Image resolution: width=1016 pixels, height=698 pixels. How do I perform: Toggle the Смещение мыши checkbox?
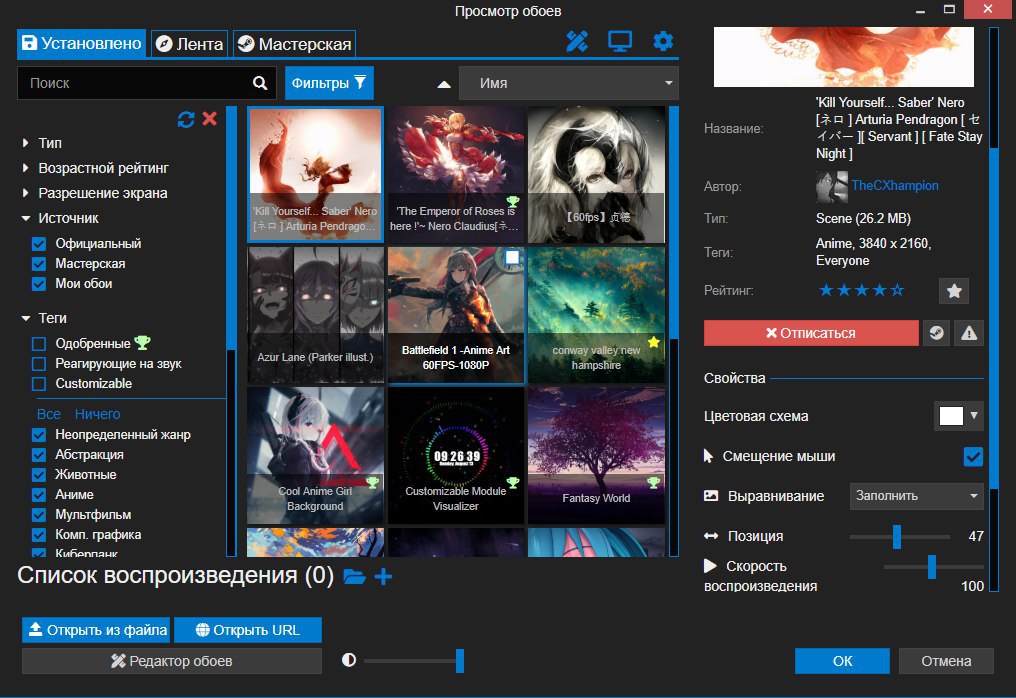(973, 456)
